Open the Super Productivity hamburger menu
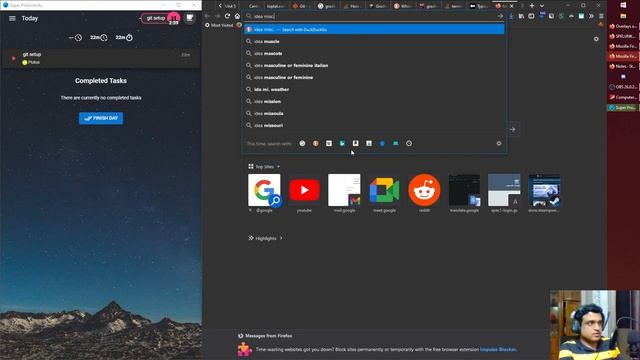The height and width of the screenshot is (360, 640). [x=12, y=18]
